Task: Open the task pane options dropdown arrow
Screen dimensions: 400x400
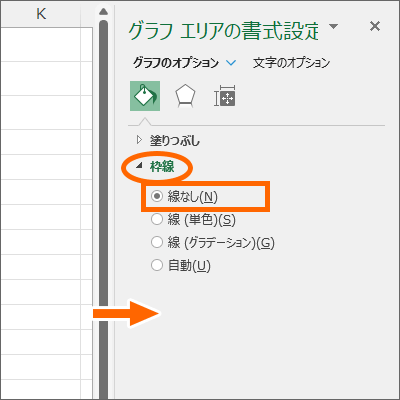Action: pyautogui.click(x=333, y=26)
